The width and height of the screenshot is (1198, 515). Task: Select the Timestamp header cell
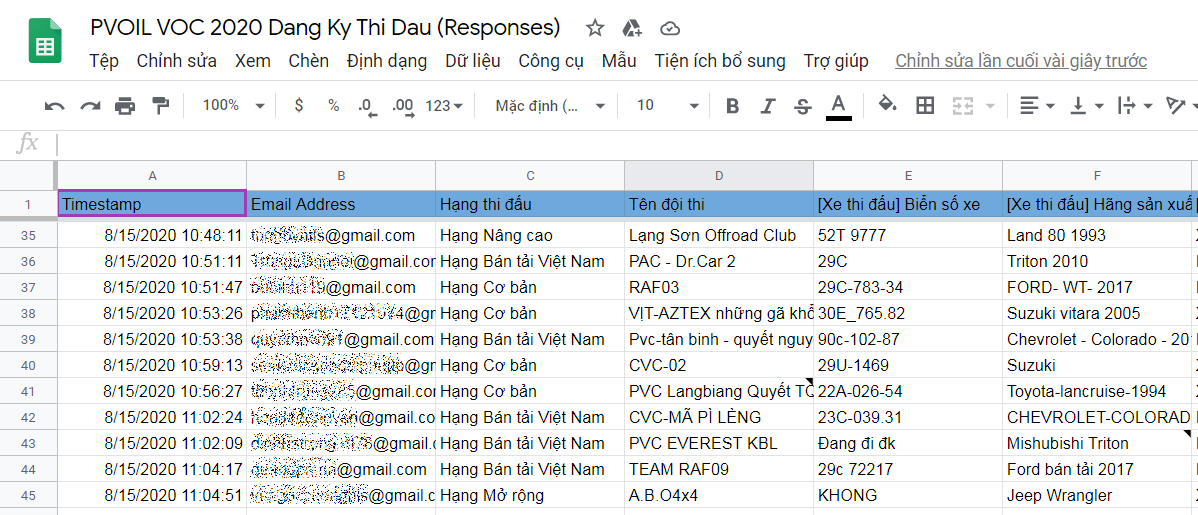coord(152,203)
